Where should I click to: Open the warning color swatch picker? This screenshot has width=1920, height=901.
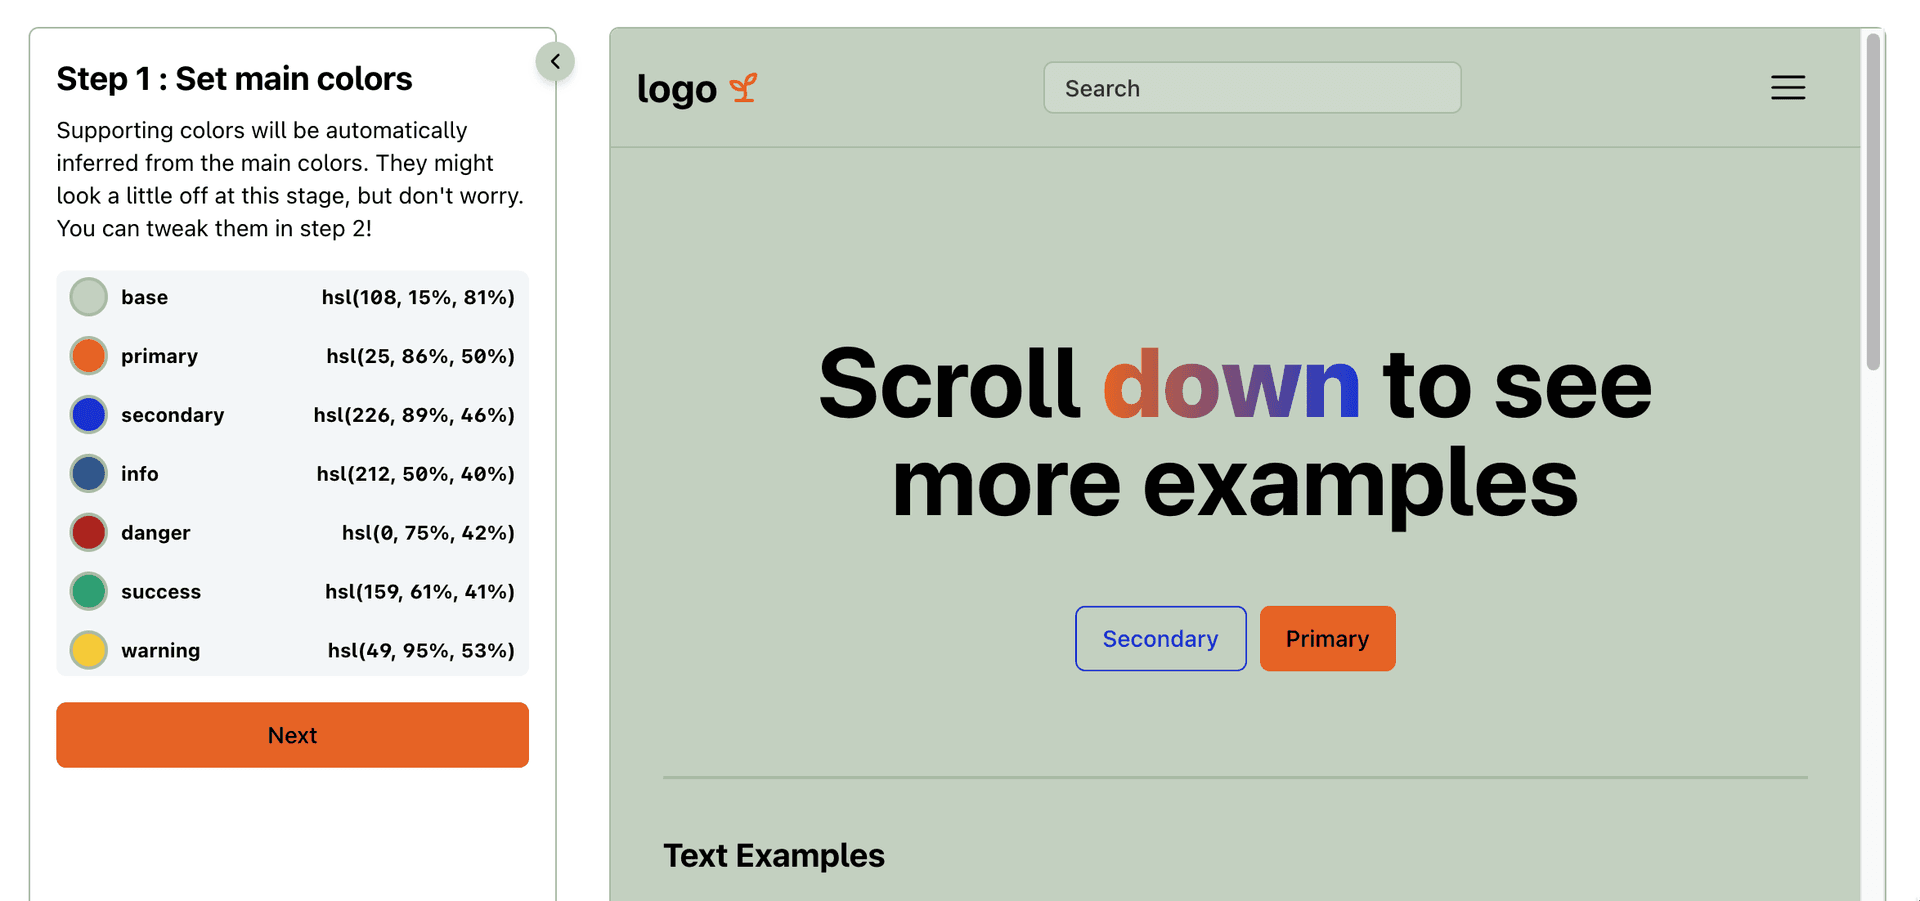pos(88,649)
